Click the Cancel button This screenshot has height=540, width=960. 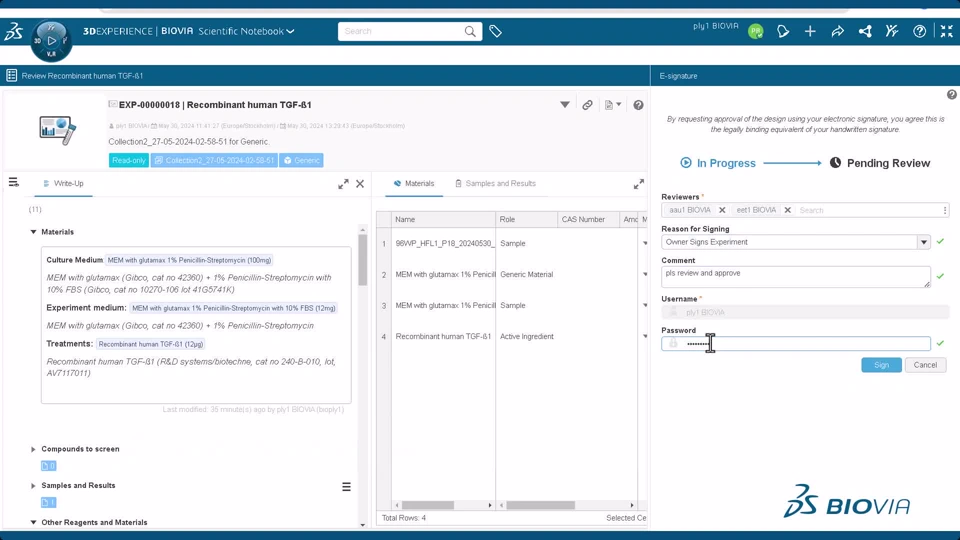pyautogui.click(x=925, y=365)
